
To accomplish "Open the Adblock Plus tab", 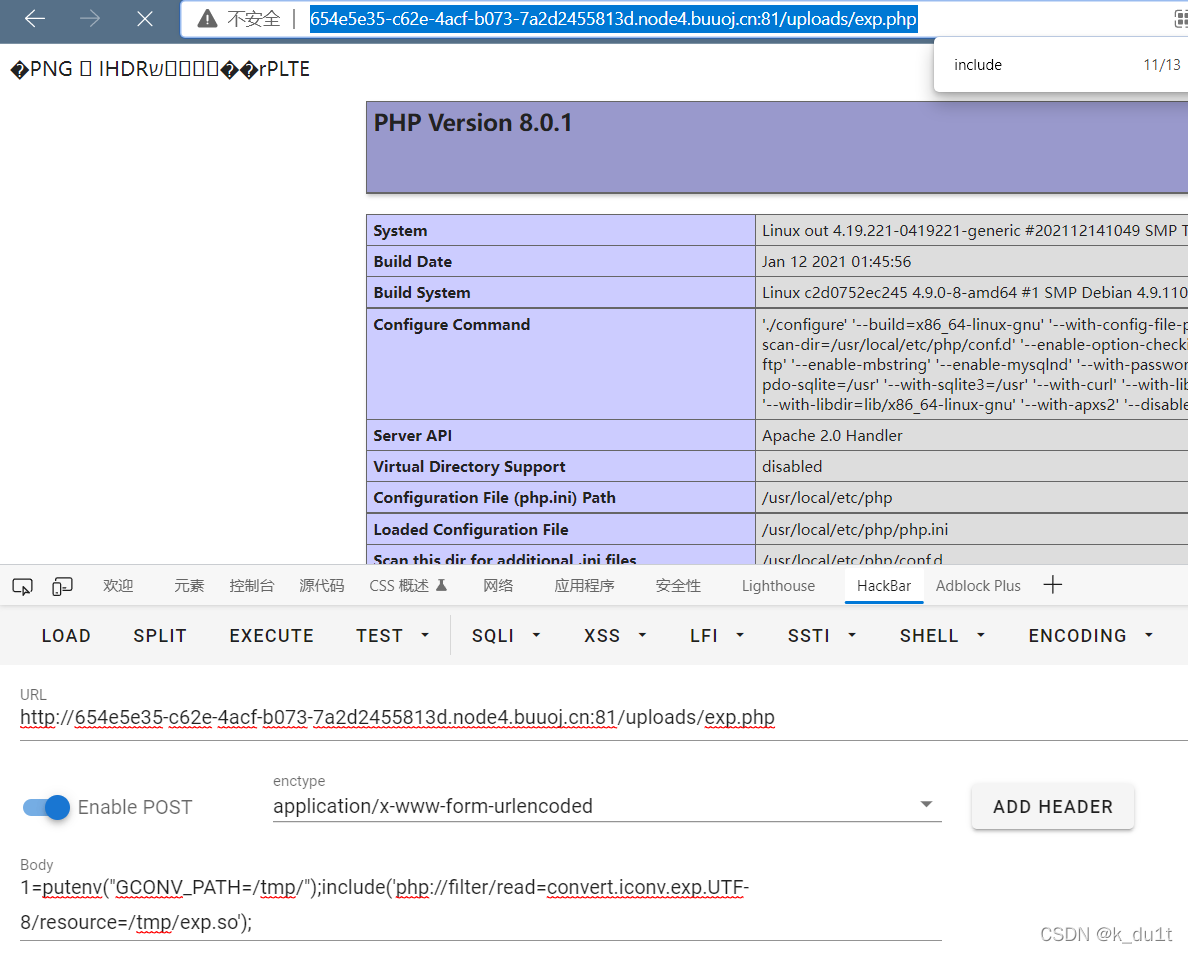I will 978,586.
